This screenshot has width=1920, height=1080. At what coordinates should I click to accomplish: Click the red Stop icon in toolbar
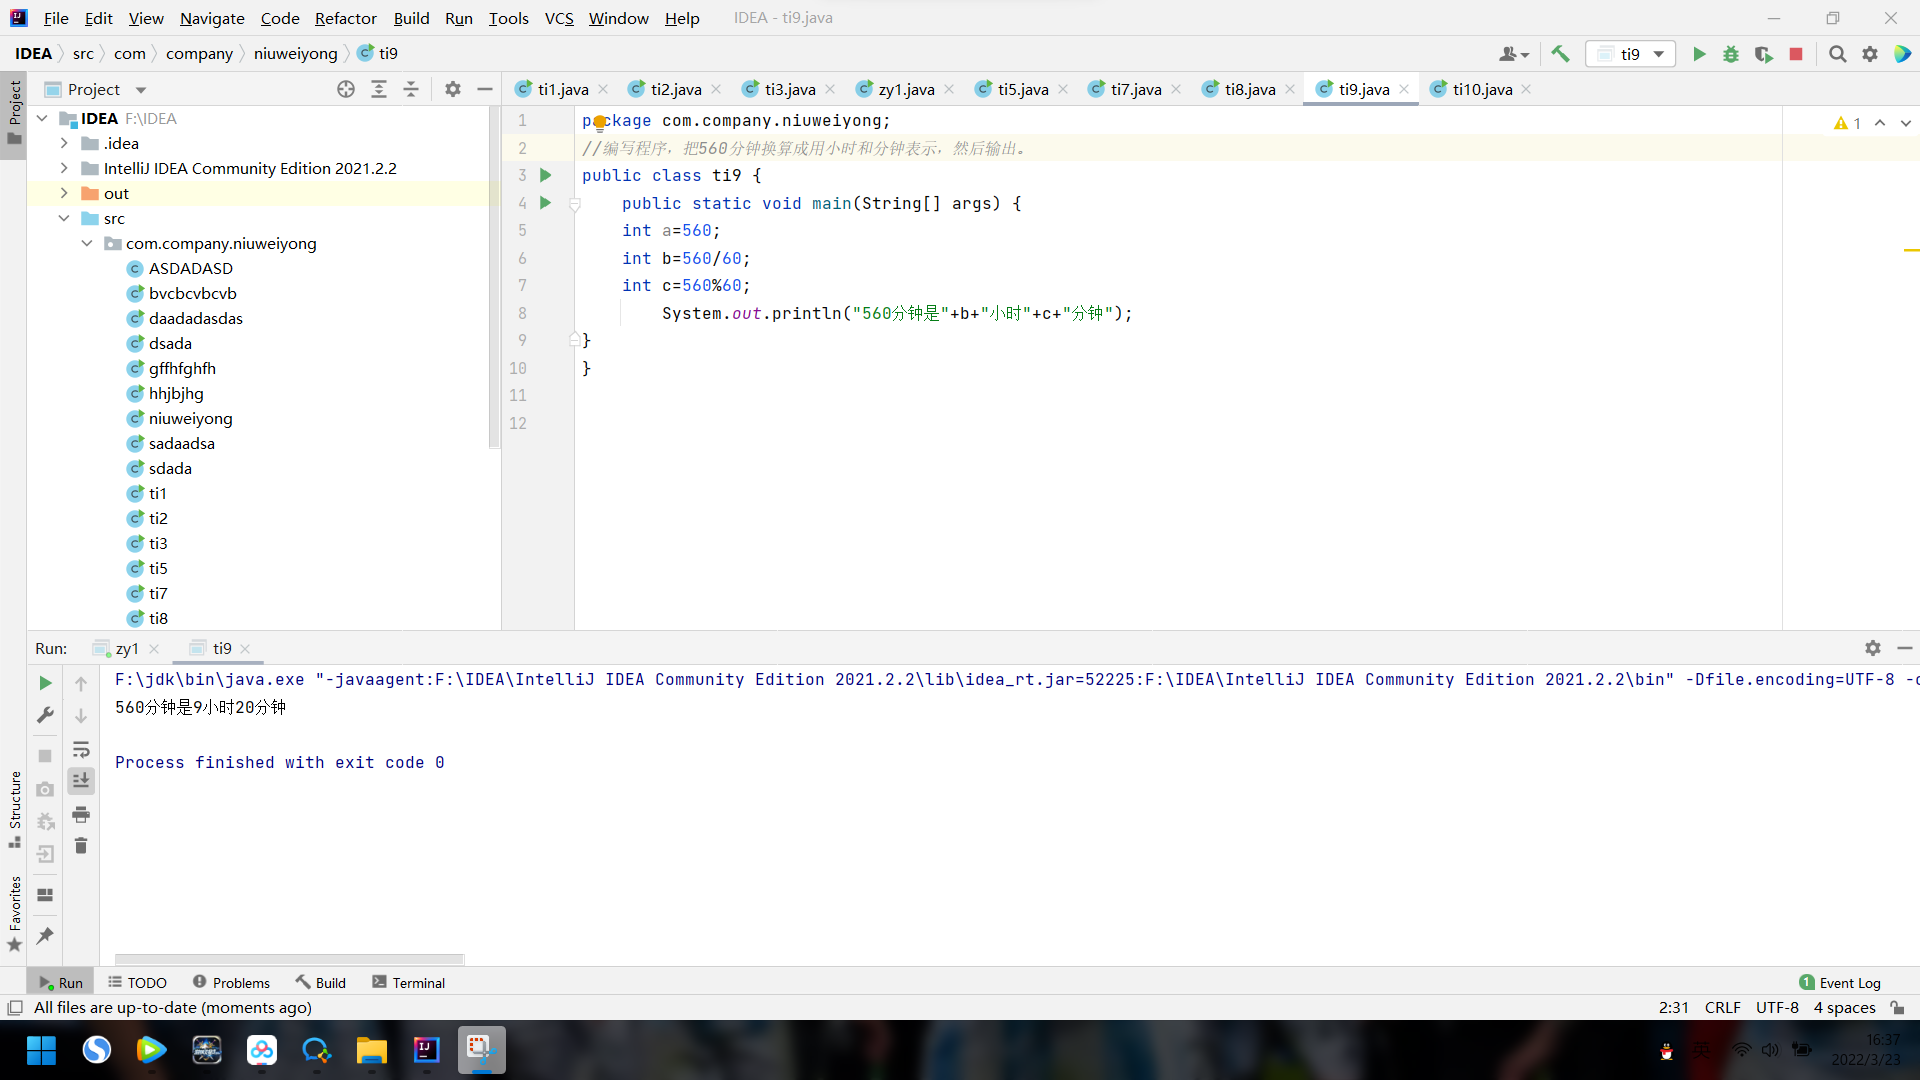tap(1796, 54)
